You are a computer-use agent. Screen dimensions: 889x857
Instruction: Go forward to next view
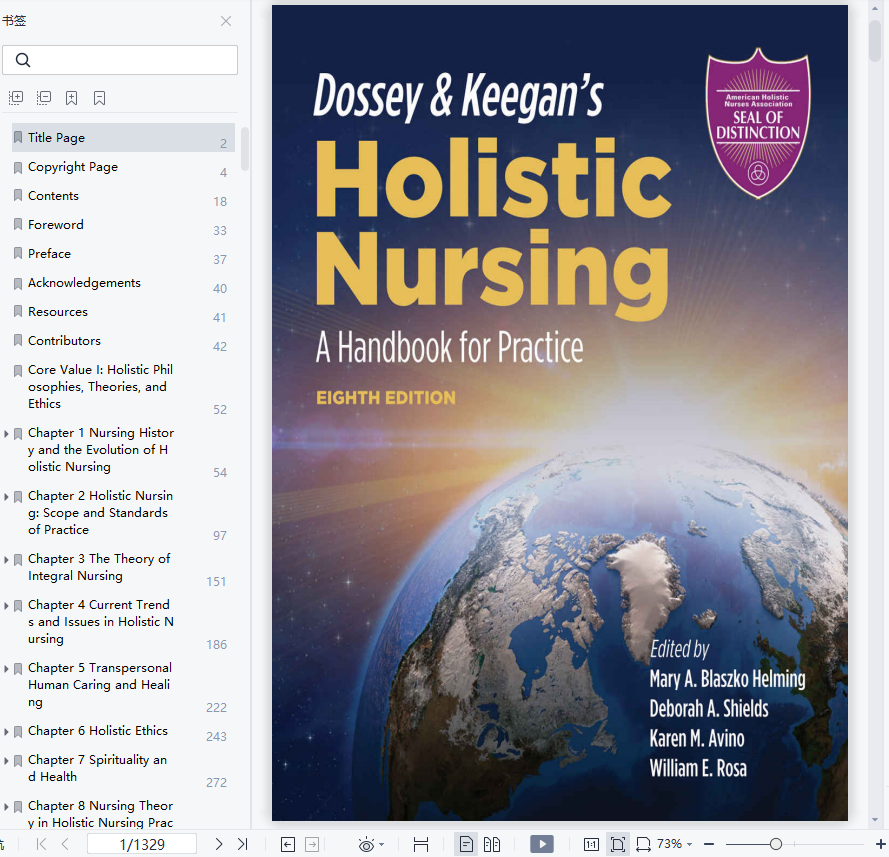(x=312, y=845)
